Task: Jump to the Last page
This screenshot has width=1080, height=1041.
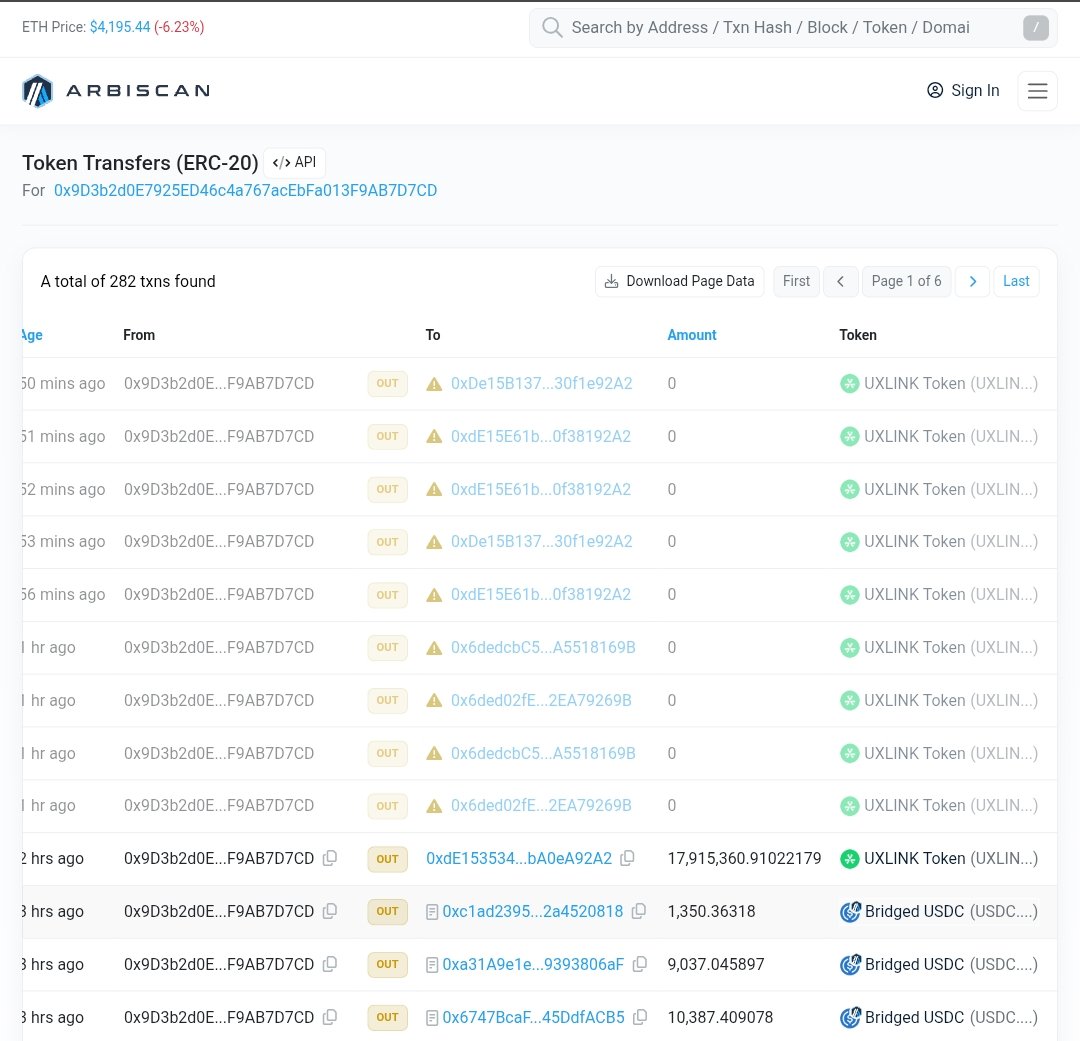Action: [1016, 281]
